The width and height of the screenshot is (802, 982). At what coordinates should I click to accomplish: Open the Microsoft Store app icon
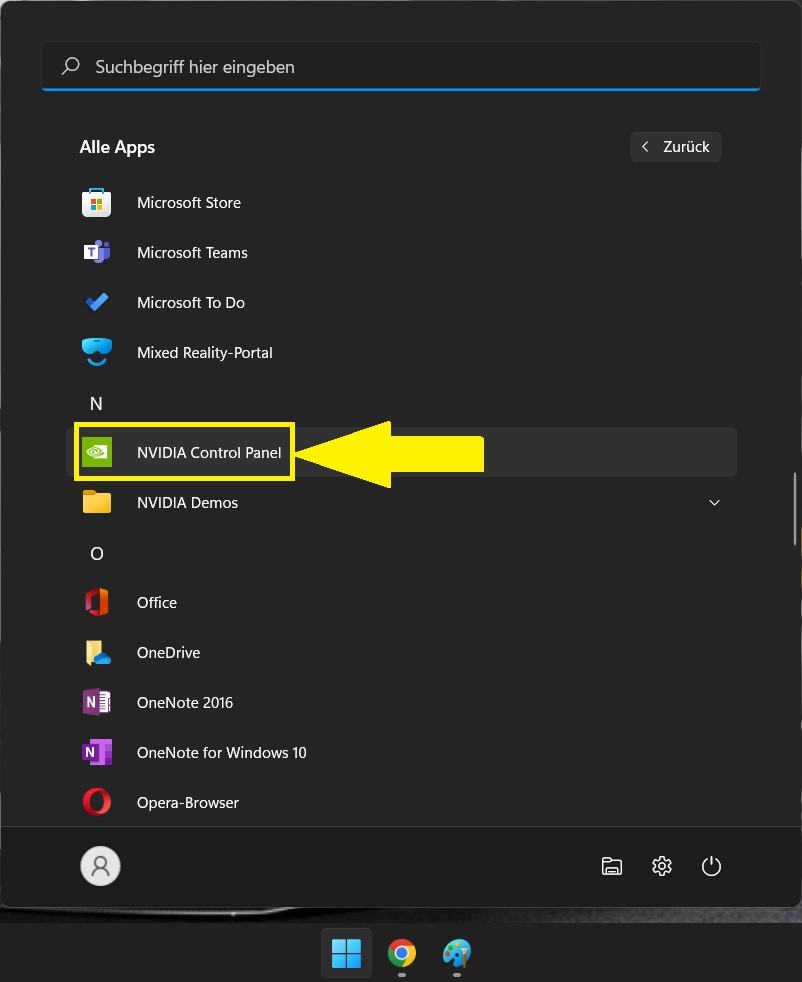point(96,202)
